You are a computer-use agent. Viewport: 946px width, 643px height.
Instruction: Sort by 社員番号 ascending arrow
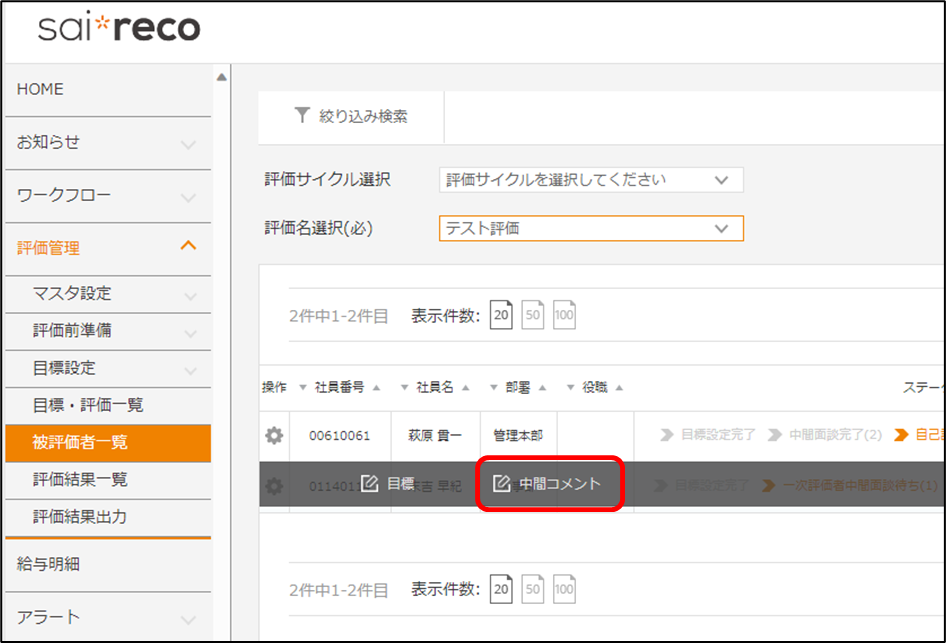pos(376,388)
